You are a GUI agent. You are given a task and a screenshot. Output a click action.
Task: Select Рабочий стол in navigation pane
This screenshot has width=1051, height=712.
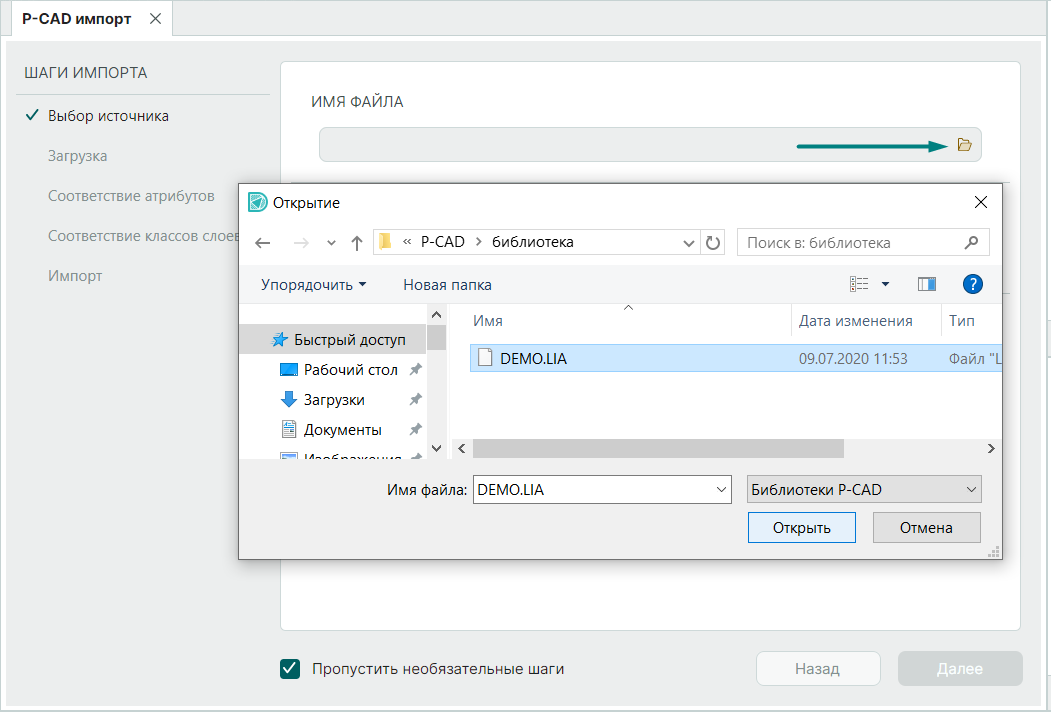350,370
